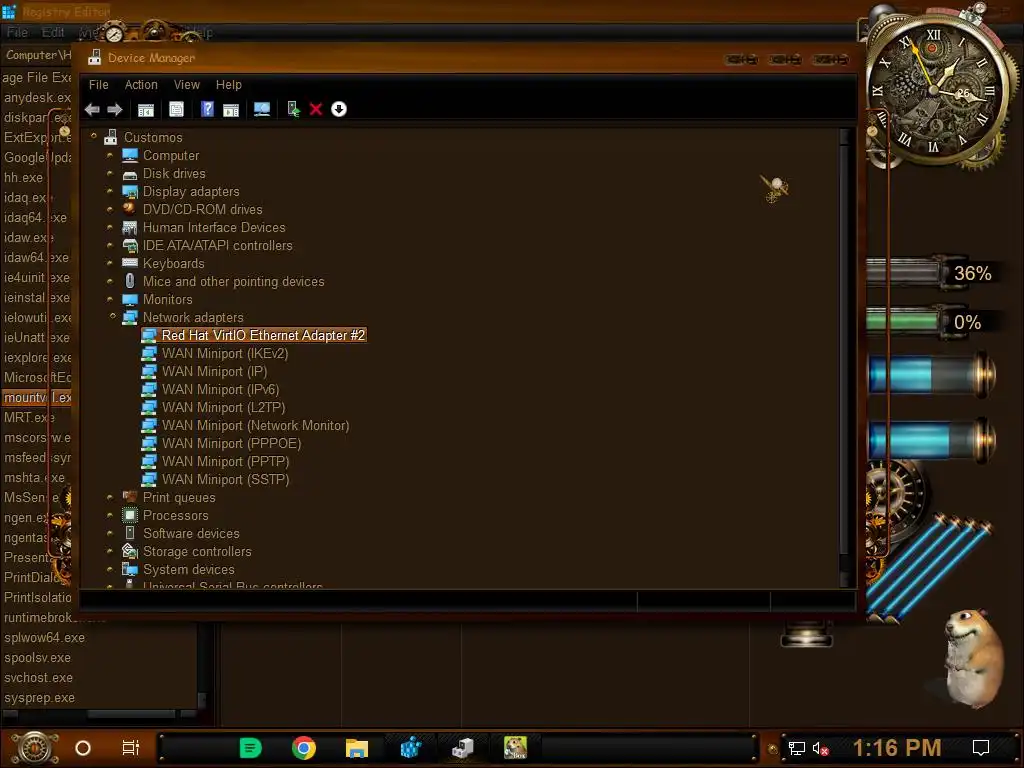The image size is (1024, 768).
Task: Open the Device Manager View menu
Action: (x=187, y=85)
